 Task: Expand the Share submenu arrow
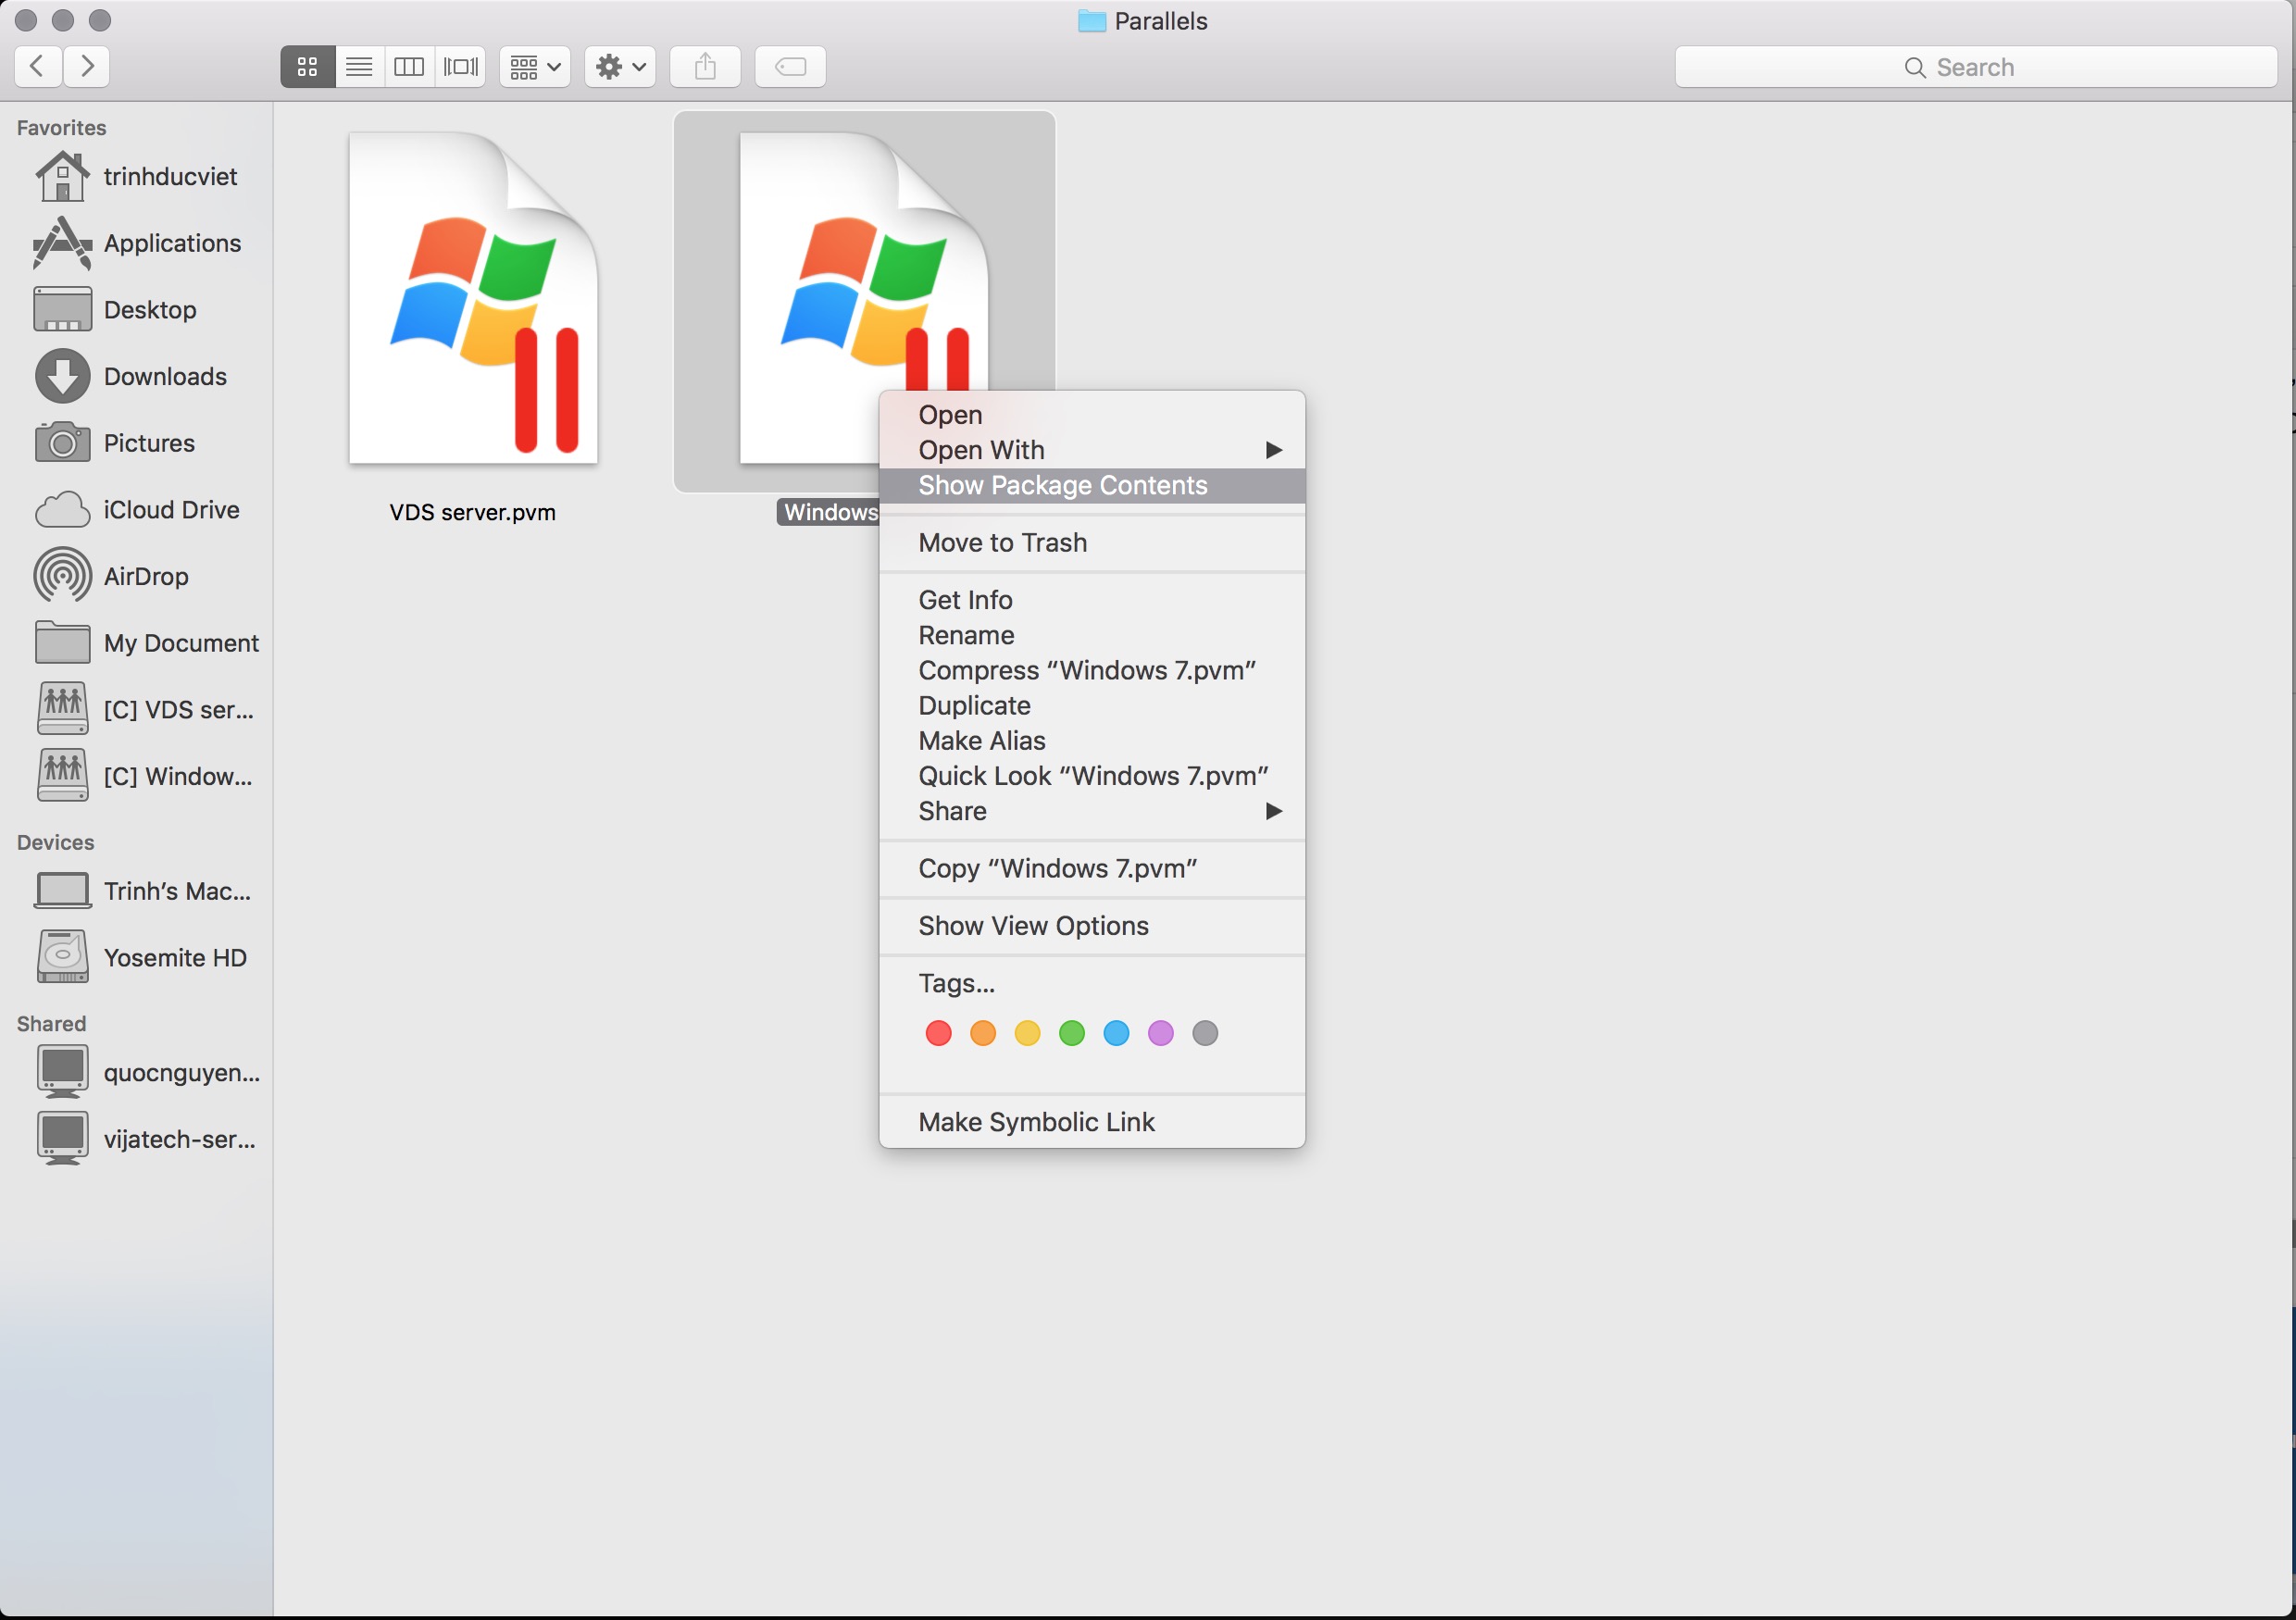[1274, 810]
